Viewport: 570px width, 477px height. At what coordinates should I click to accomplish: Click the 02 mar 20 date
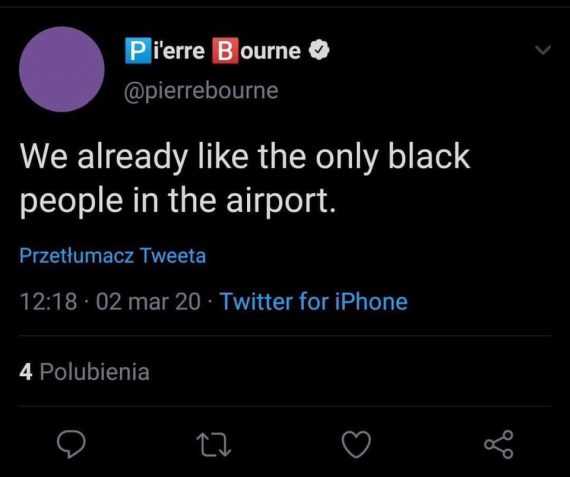[x=148, y=302]
